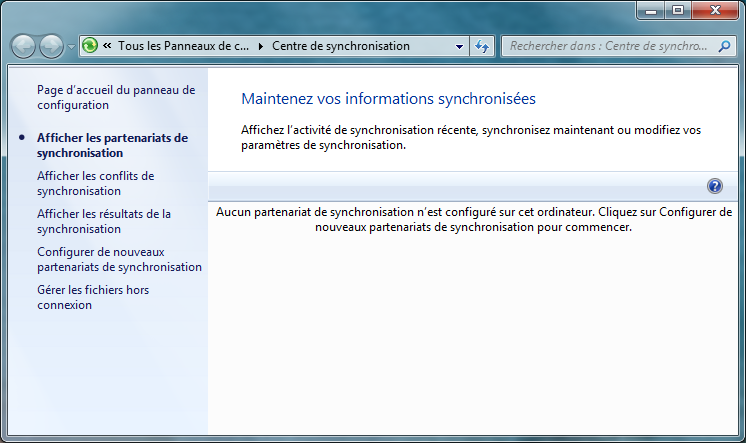The image size is (746, 443).
Task: Select 'Afficher les partenariats de synchronisation'
Action: pyautogui.click(x=112, y=145)
